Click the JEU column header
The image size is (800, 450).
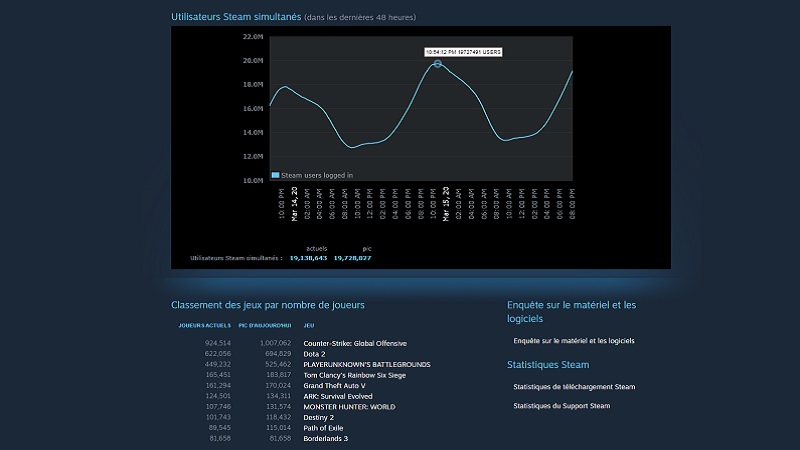pyautogui.click(x=309, y=326)
